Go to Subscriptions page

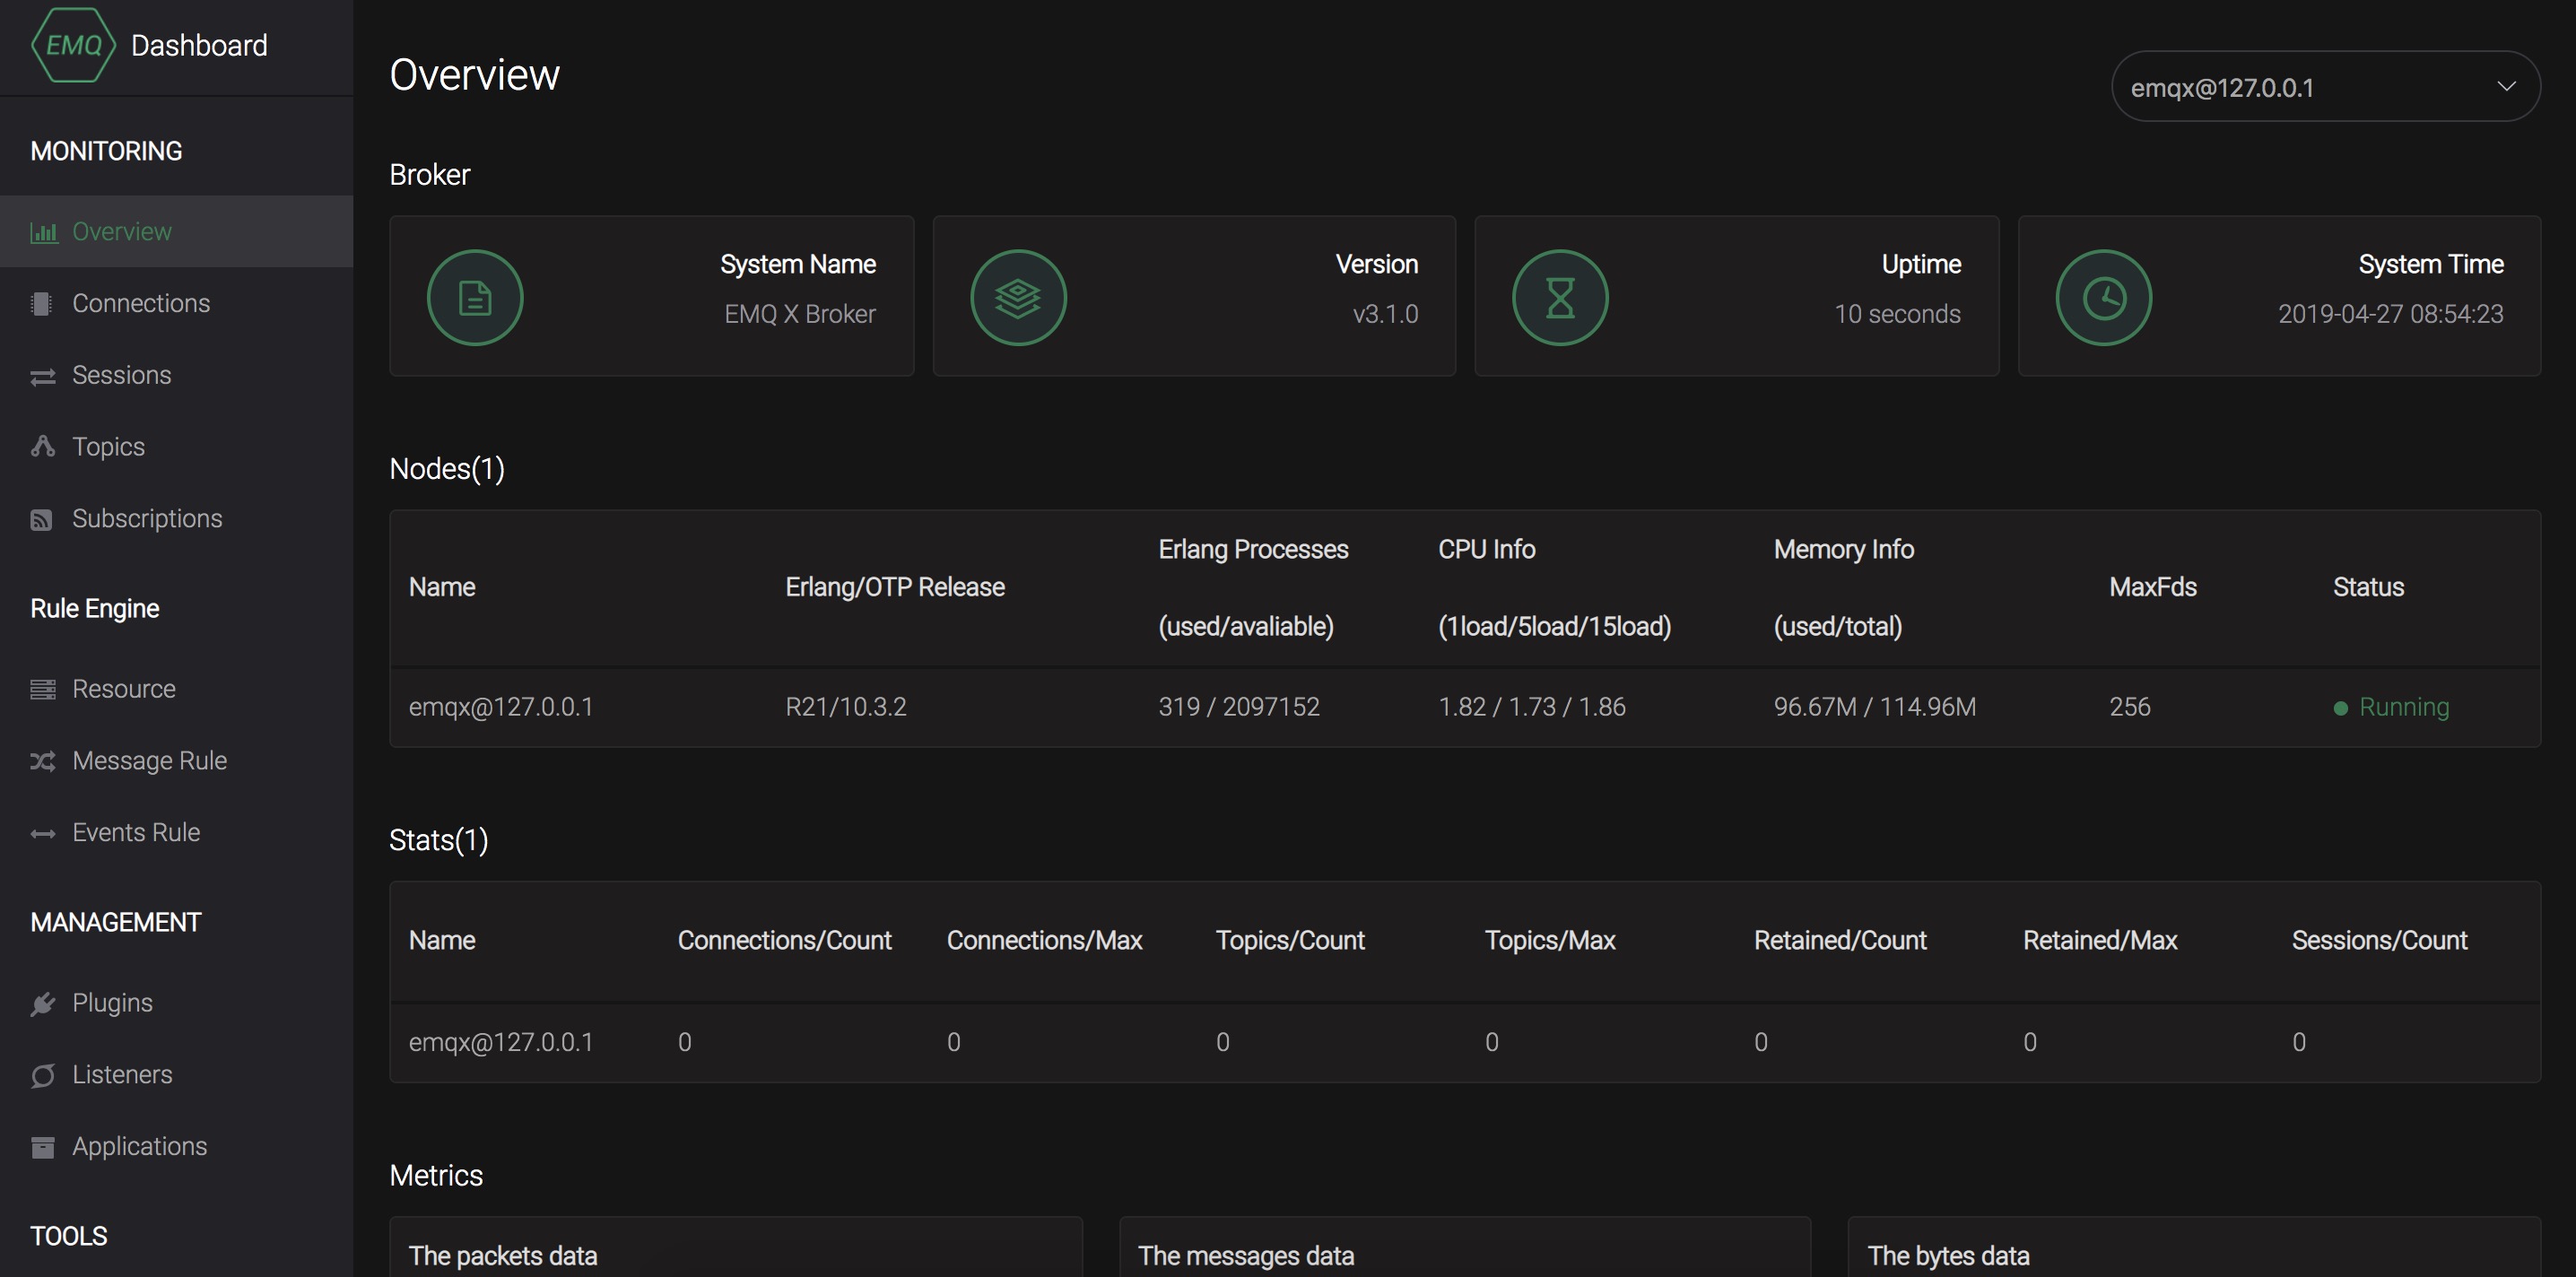pyautogui.click(x=147, y=519)
